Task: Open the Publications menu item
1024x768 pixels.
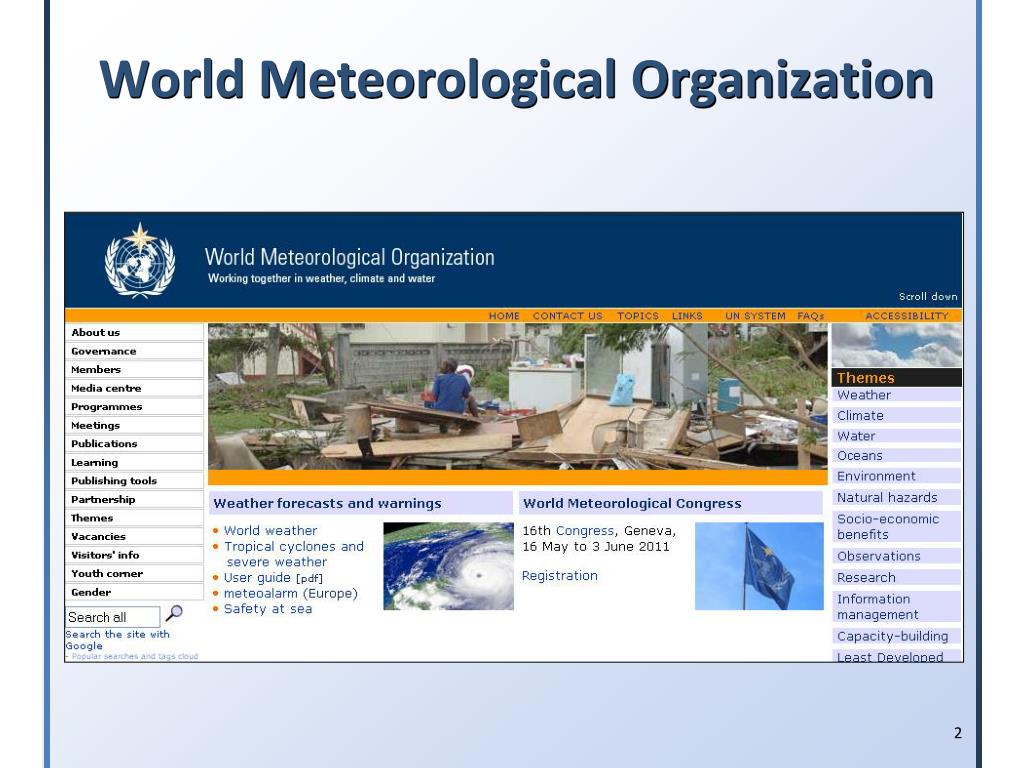Action: click(135, 443)
